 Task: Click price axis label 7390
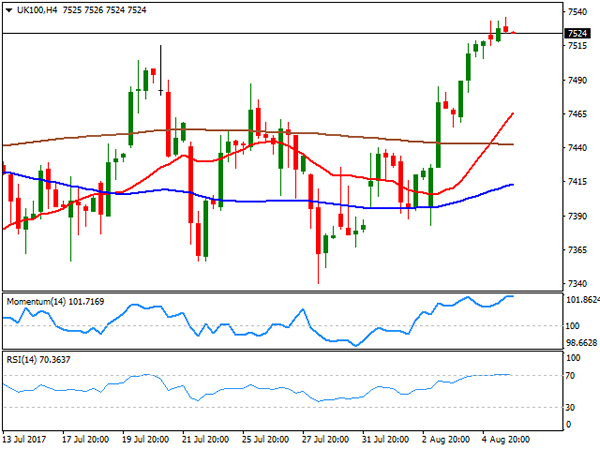tap(577, 216)
